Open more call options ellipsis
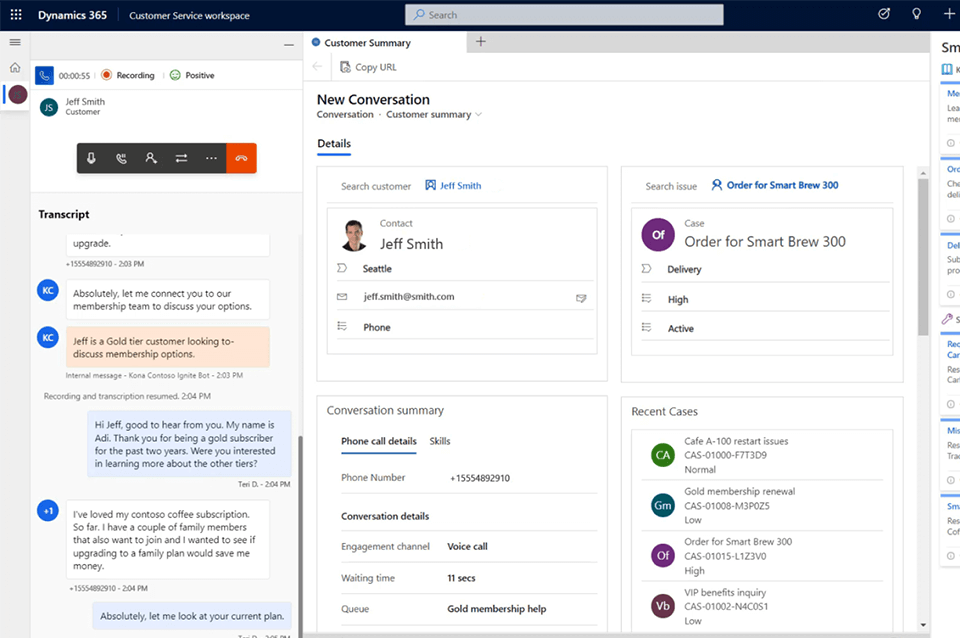Viewport: 960px width, 638px height. [x=211, y=158]
